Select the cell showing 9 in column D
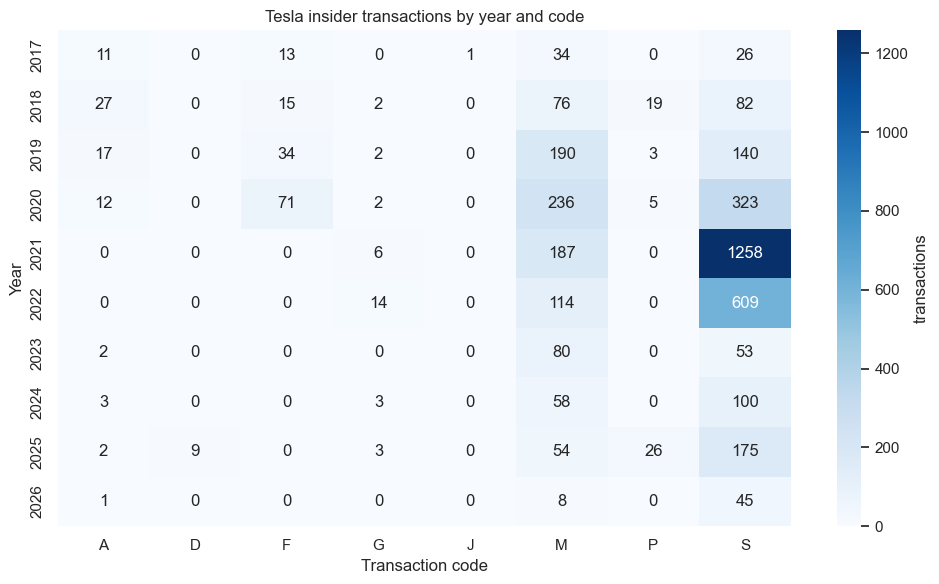Screen dimensions: 939x584 [195, 451]
